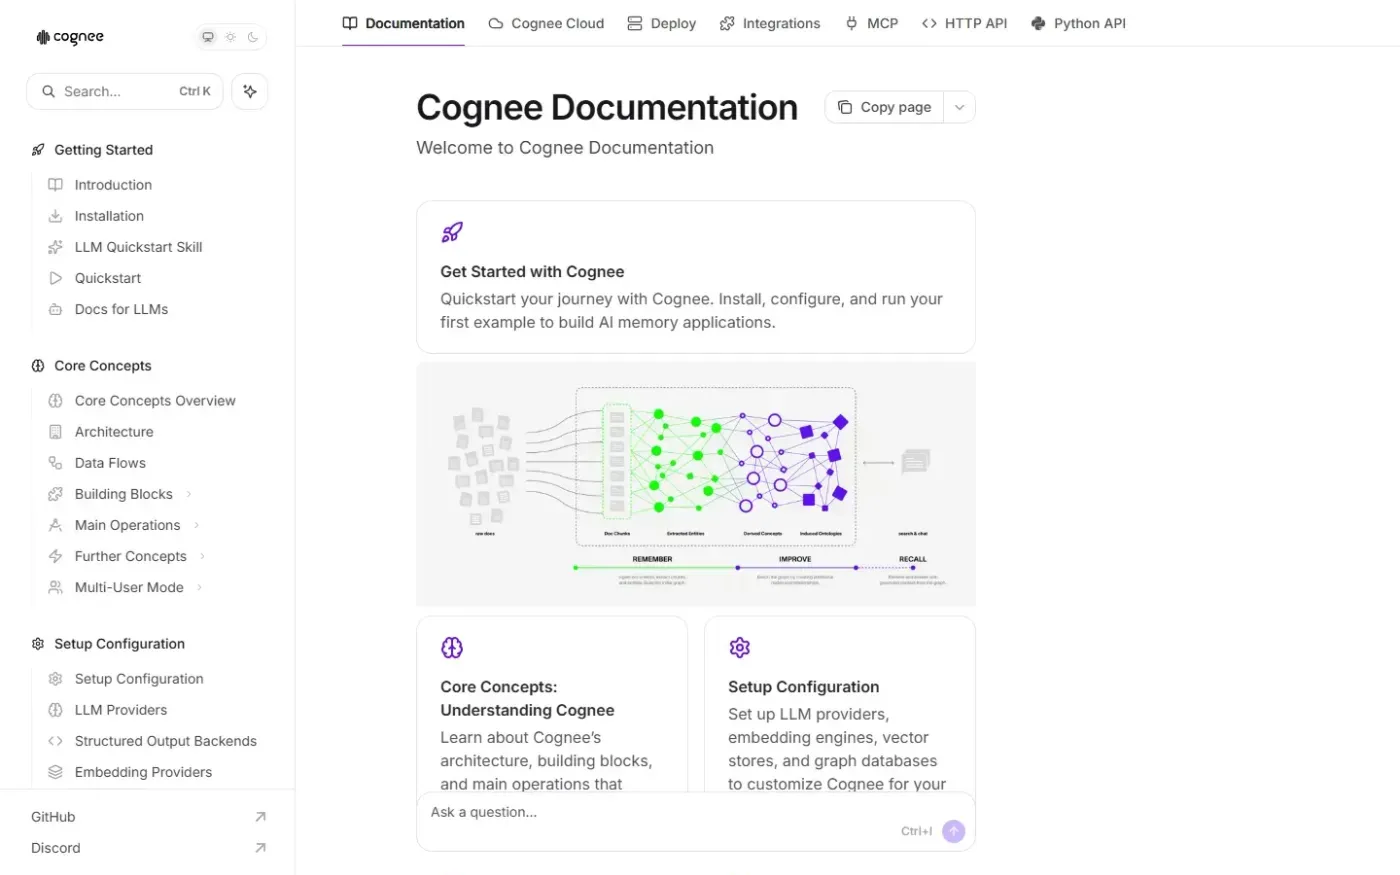
Task: Click Building Blocks puzzle icon
Action: tap(56, 494)
